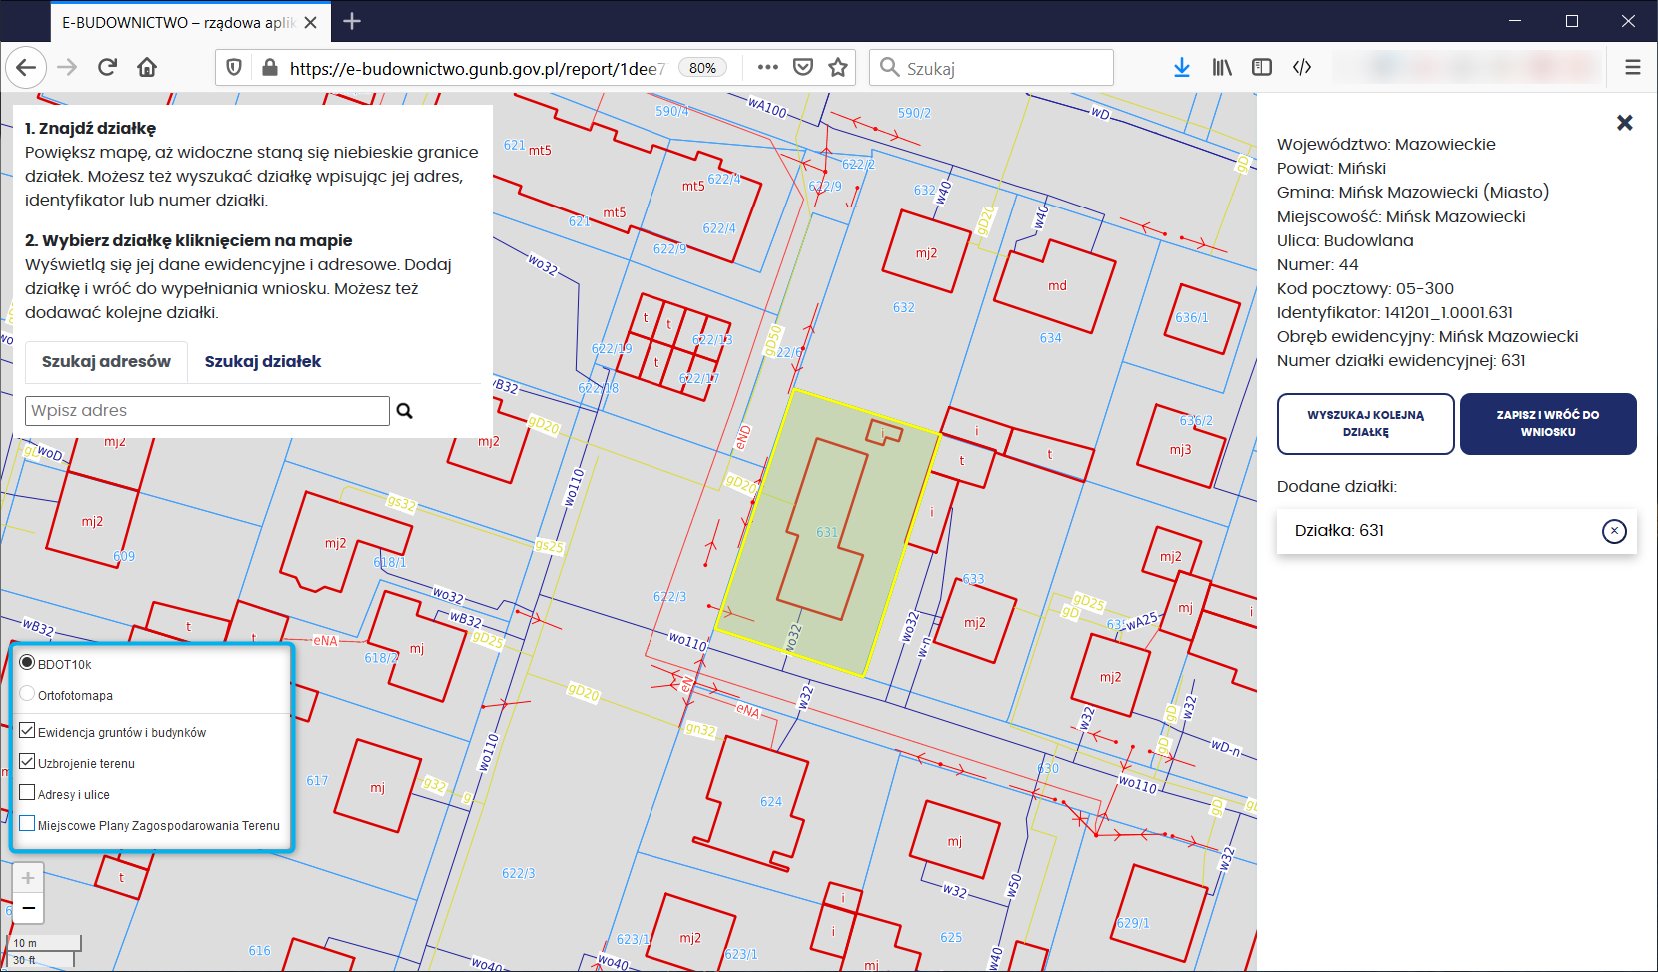Click the address search magnifier icon
Viewport: 1658px width, 972px height.
[x=405, y=411]
